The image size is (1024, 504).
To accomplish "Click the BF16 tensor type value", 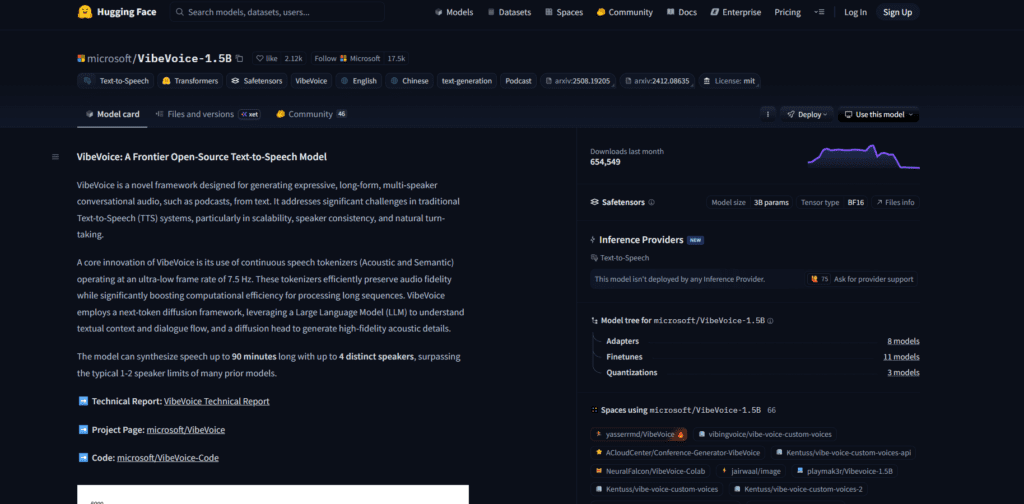I will click(856, 202).
